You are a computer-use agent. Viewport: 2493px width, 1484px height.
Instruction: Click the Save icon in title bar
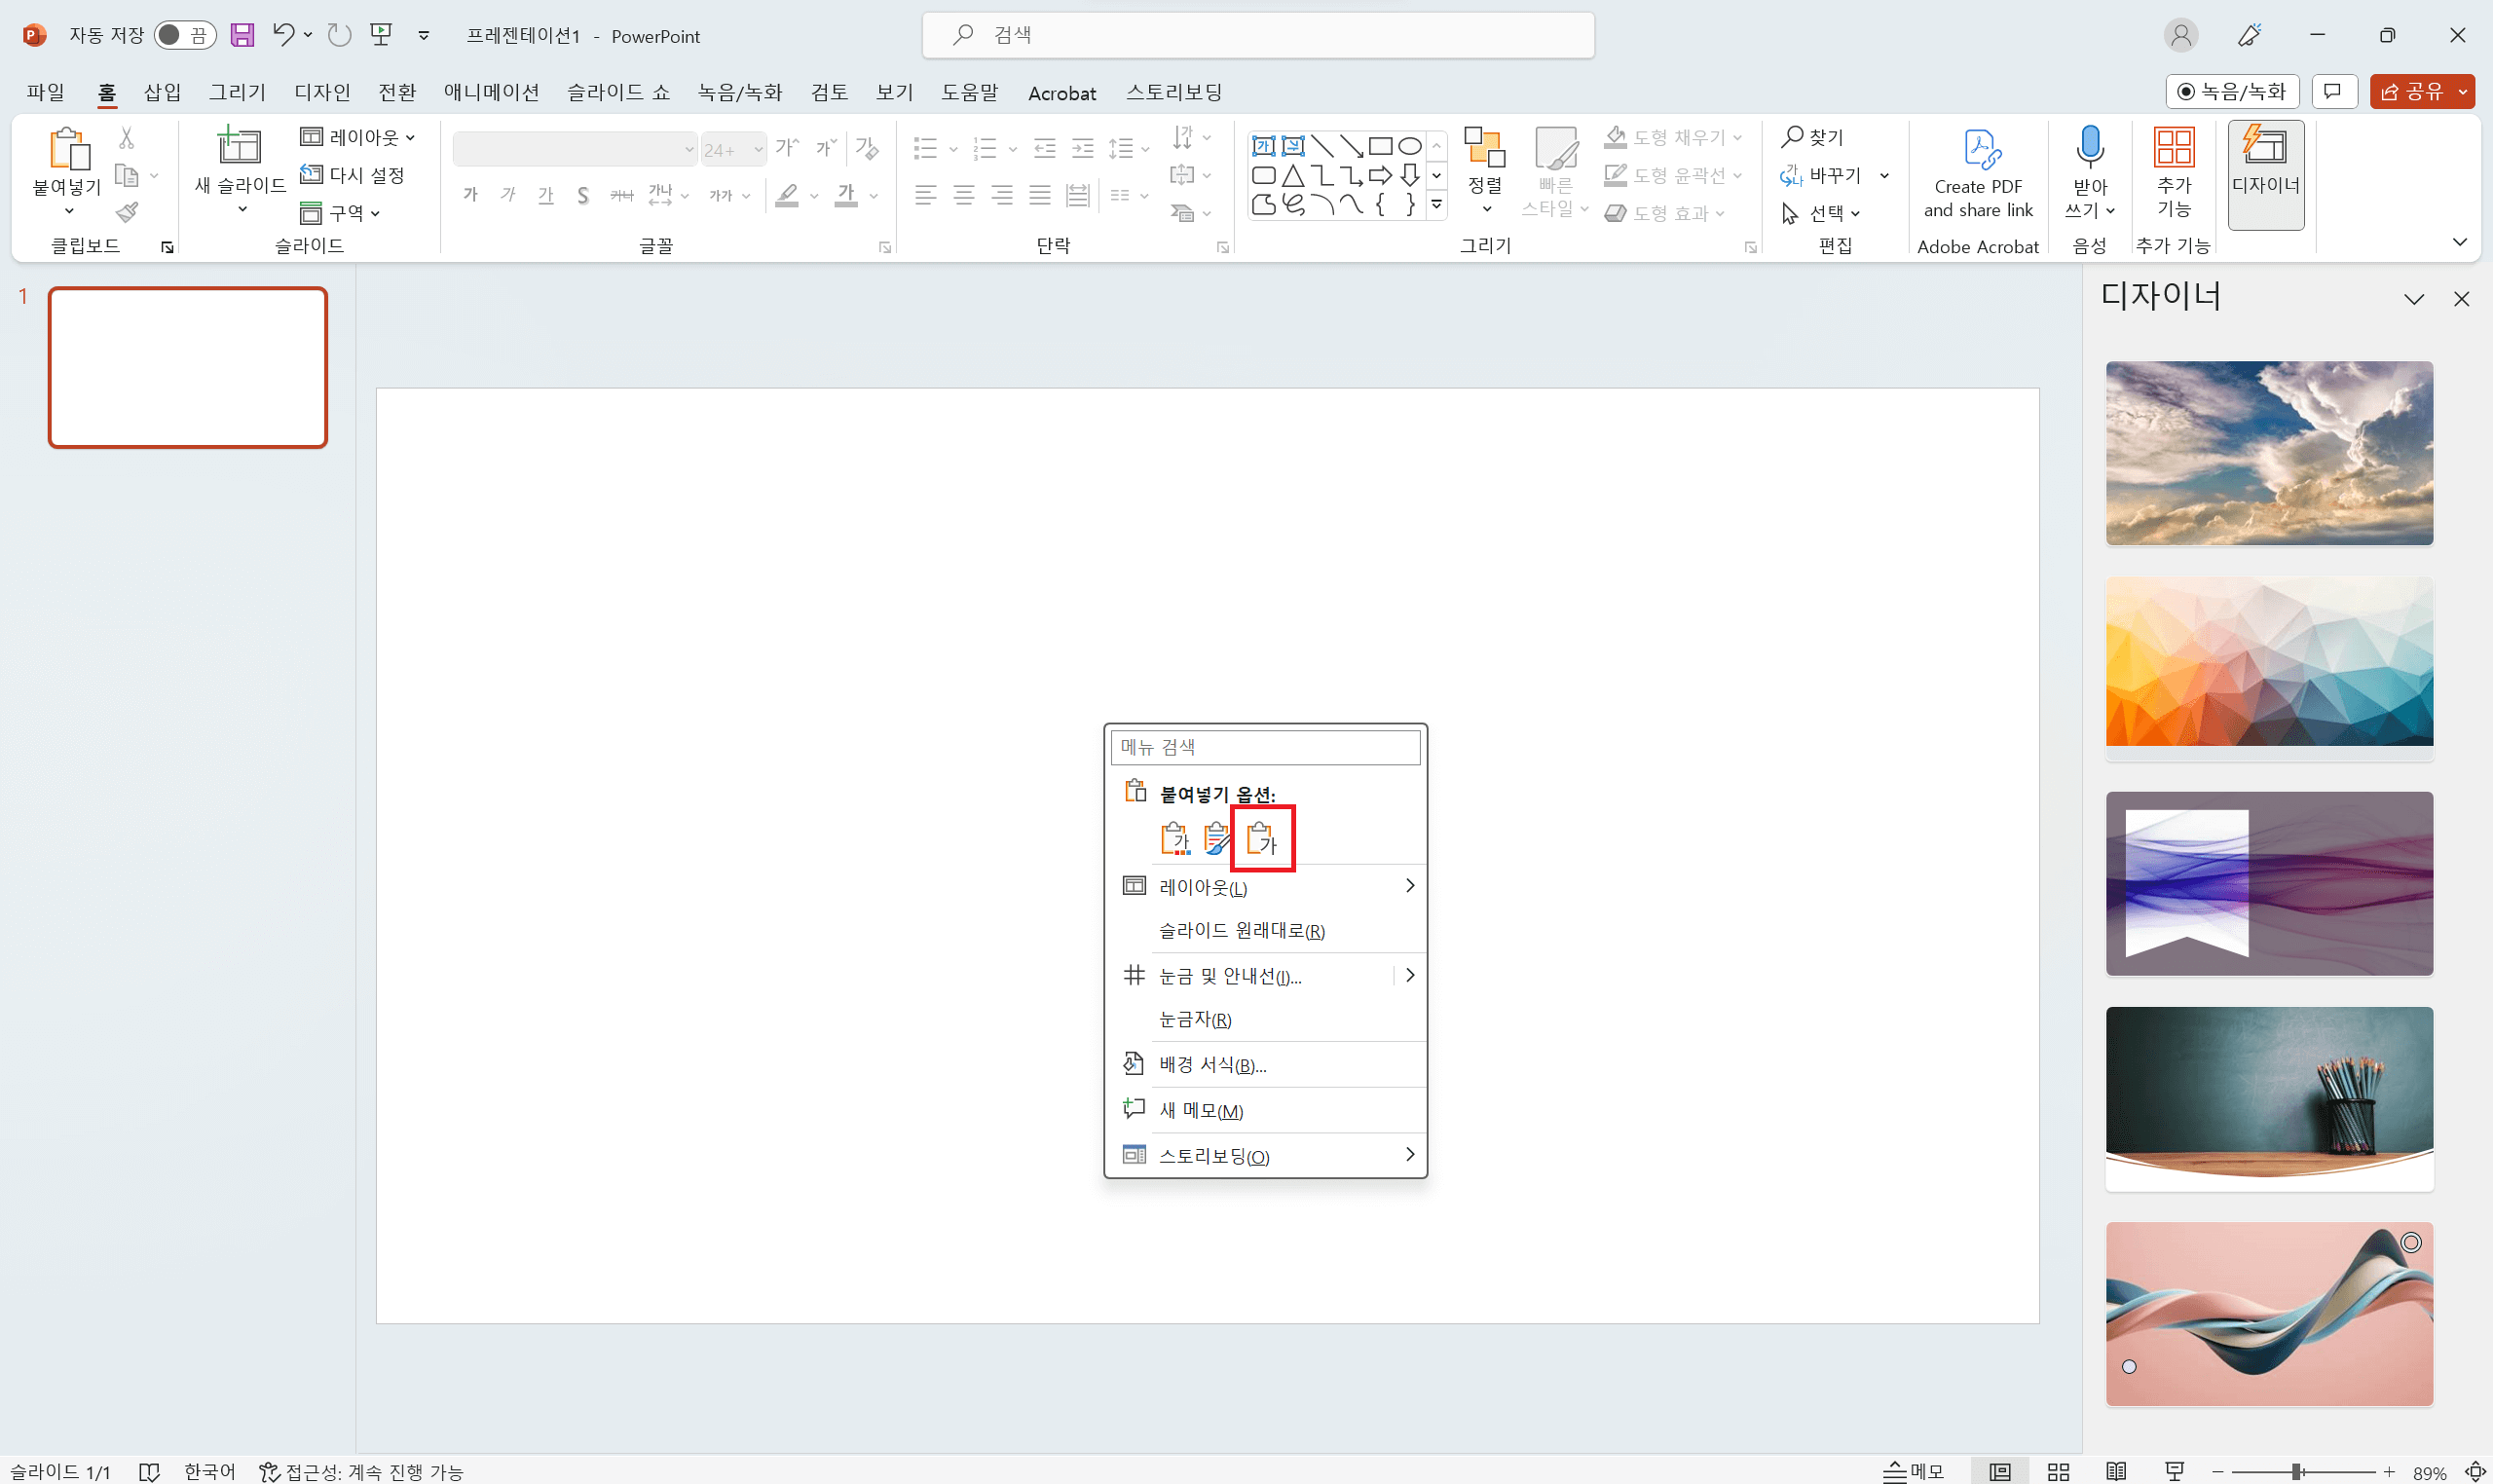pos(242,35)
